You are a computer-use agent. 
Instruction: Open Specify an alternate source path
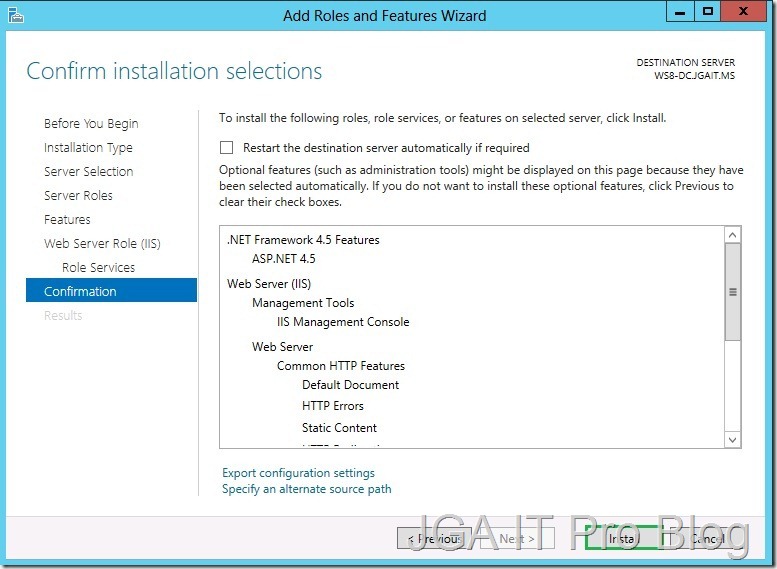306,489
